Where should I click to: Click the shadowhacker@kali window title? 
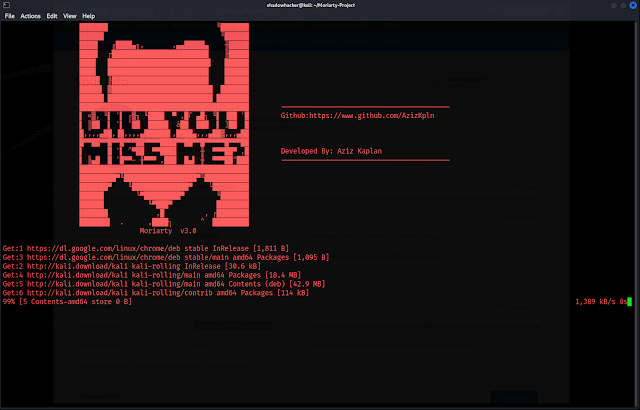(x=311, y=5)
